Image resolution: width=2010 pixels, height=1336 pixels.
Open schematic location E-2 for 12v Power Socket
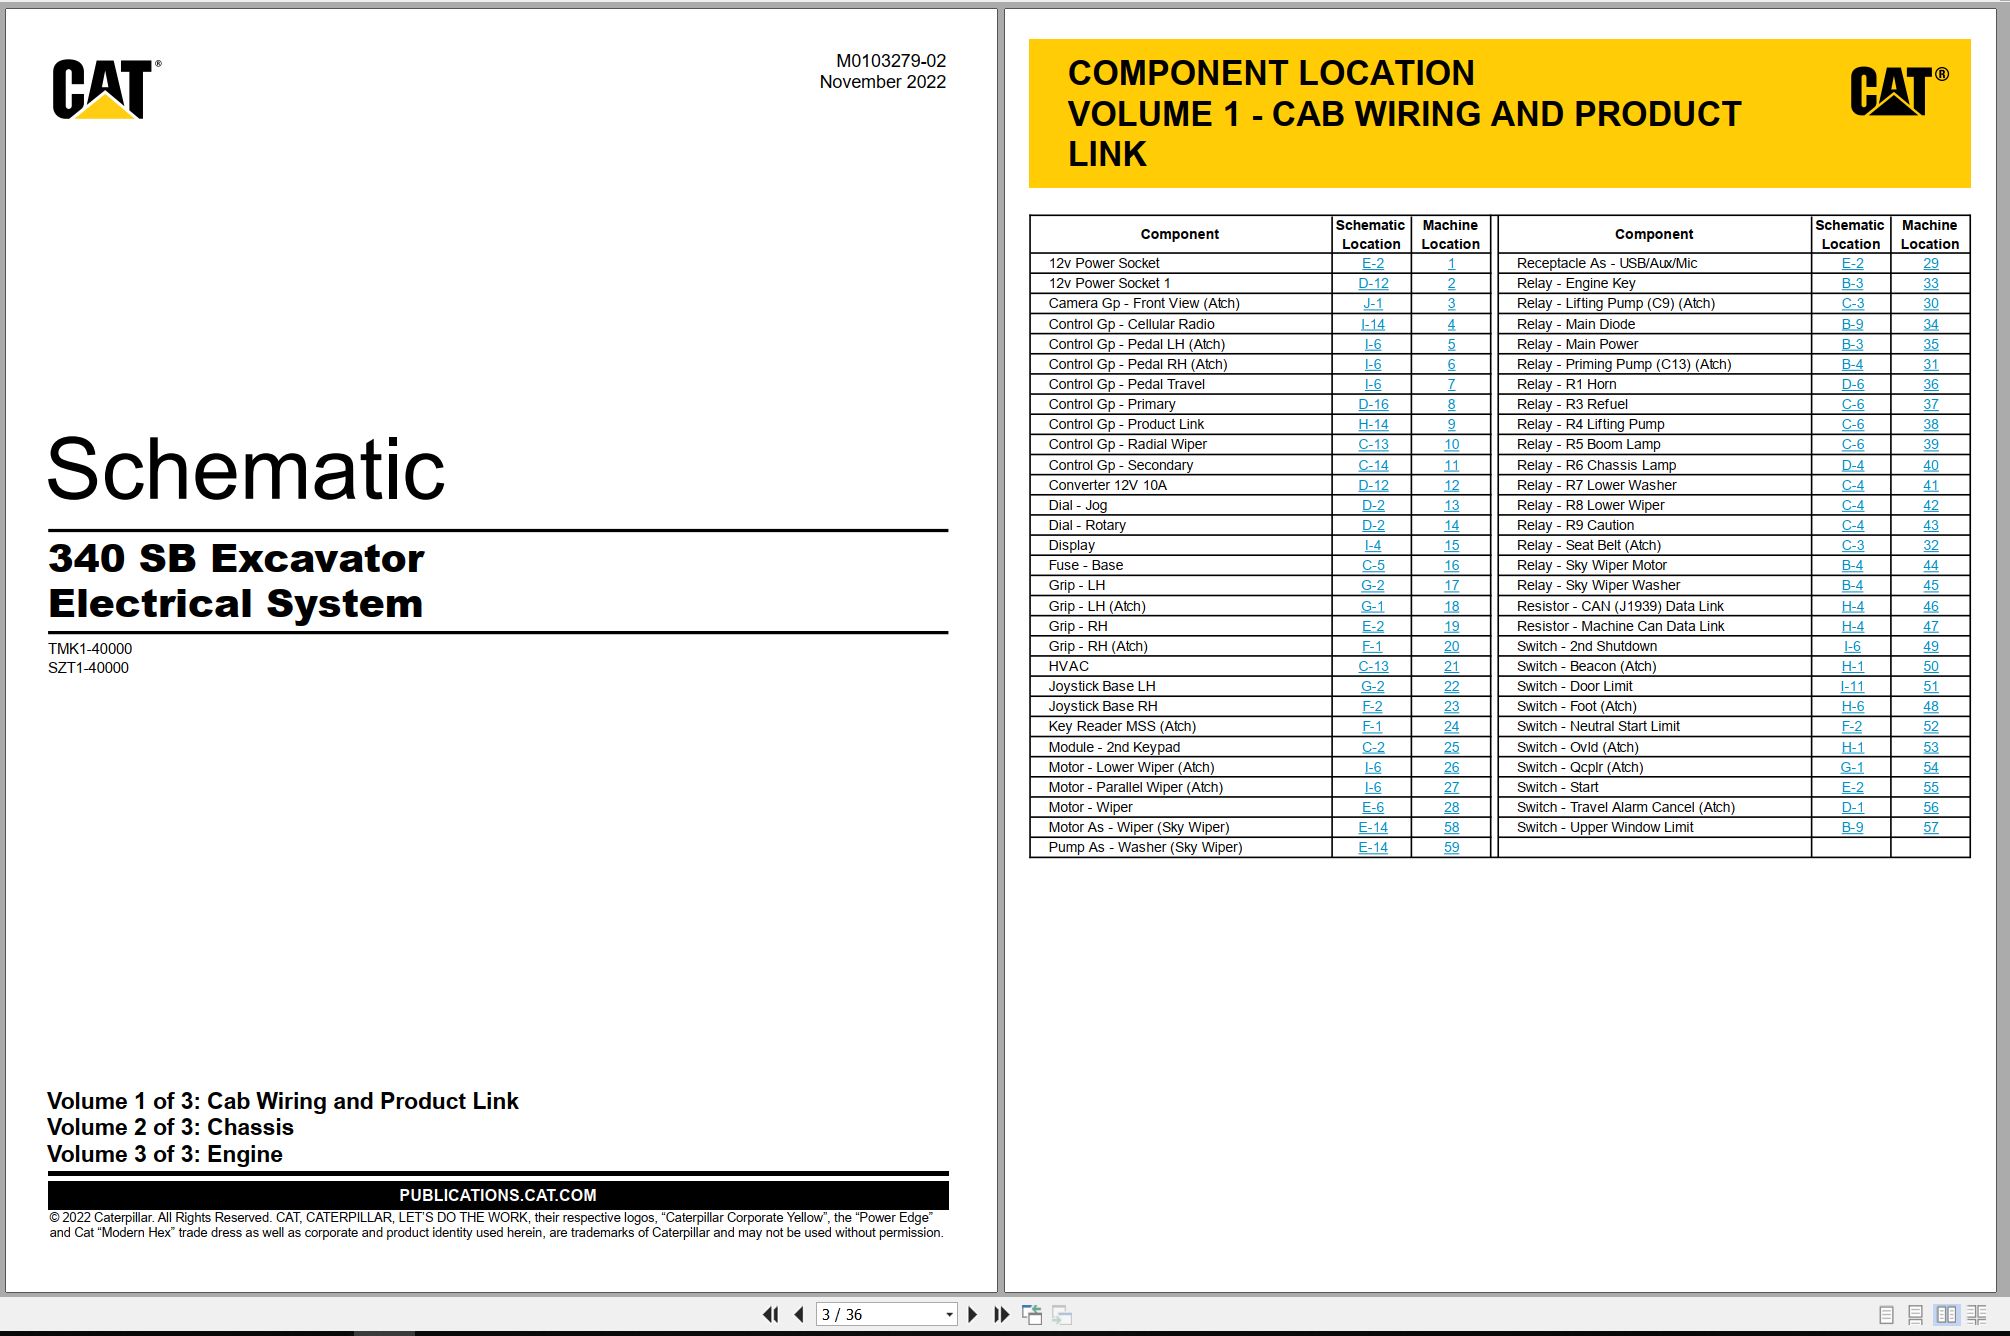coord(1373,263)
